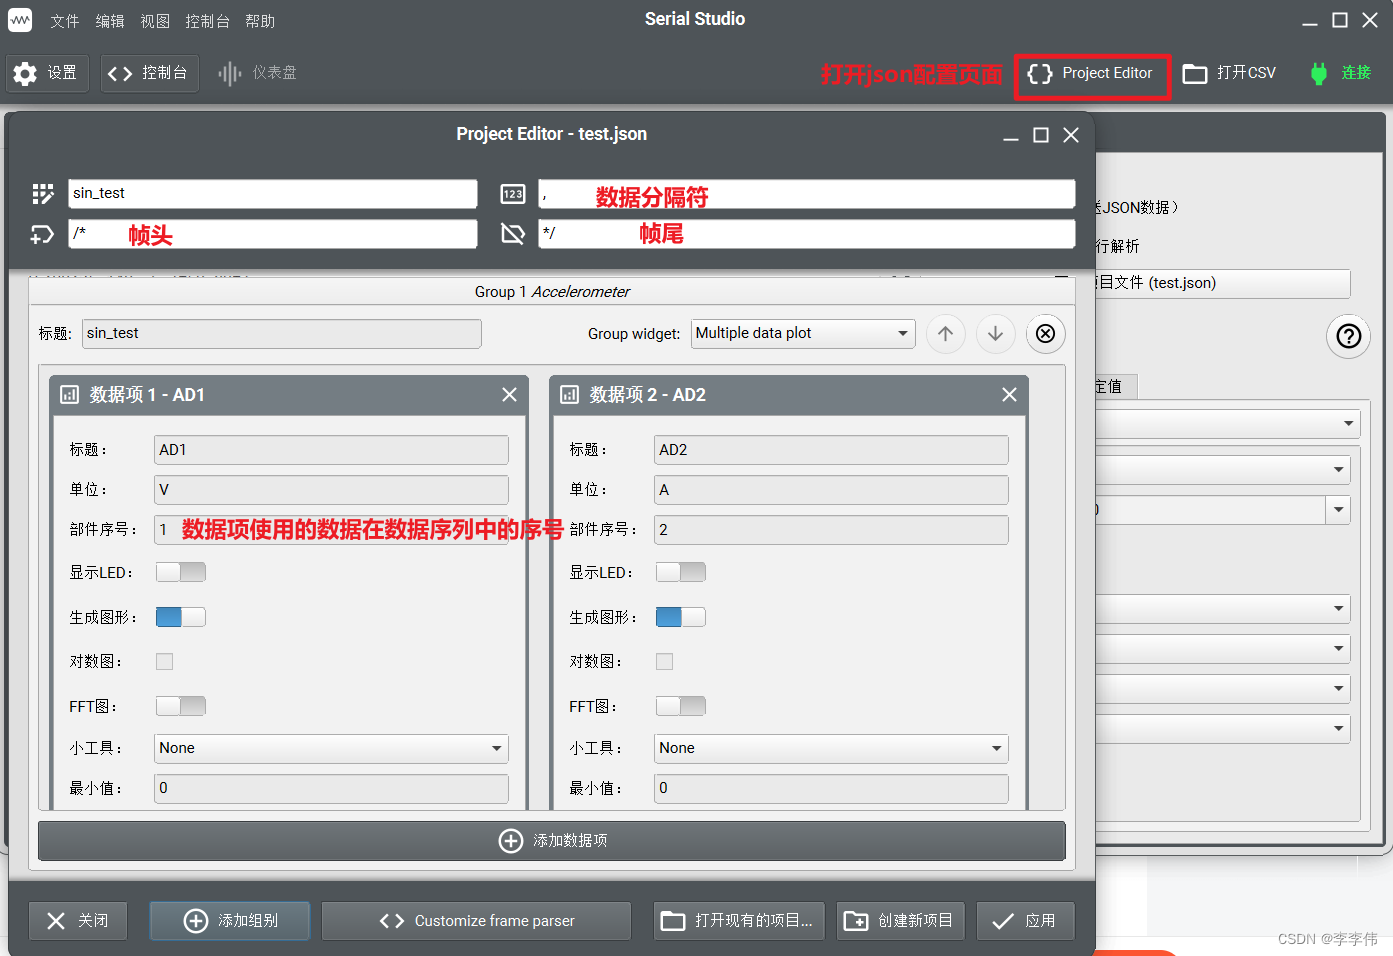Click the Project Editor toolbar icon

click(x=1091, y=72)
